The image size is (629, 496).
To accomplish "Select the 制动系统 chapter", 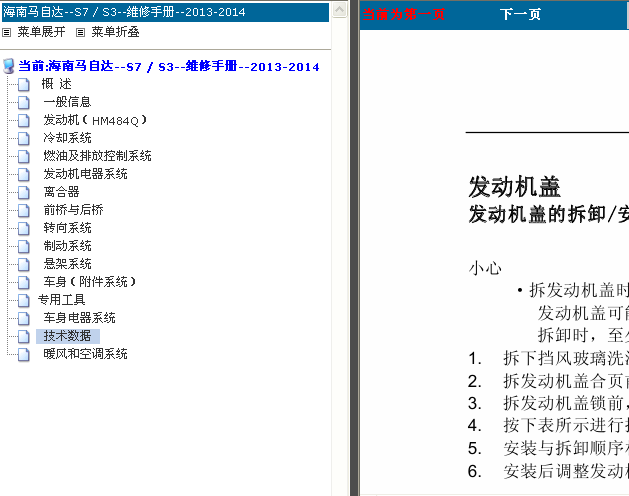I will pos(67,246).
